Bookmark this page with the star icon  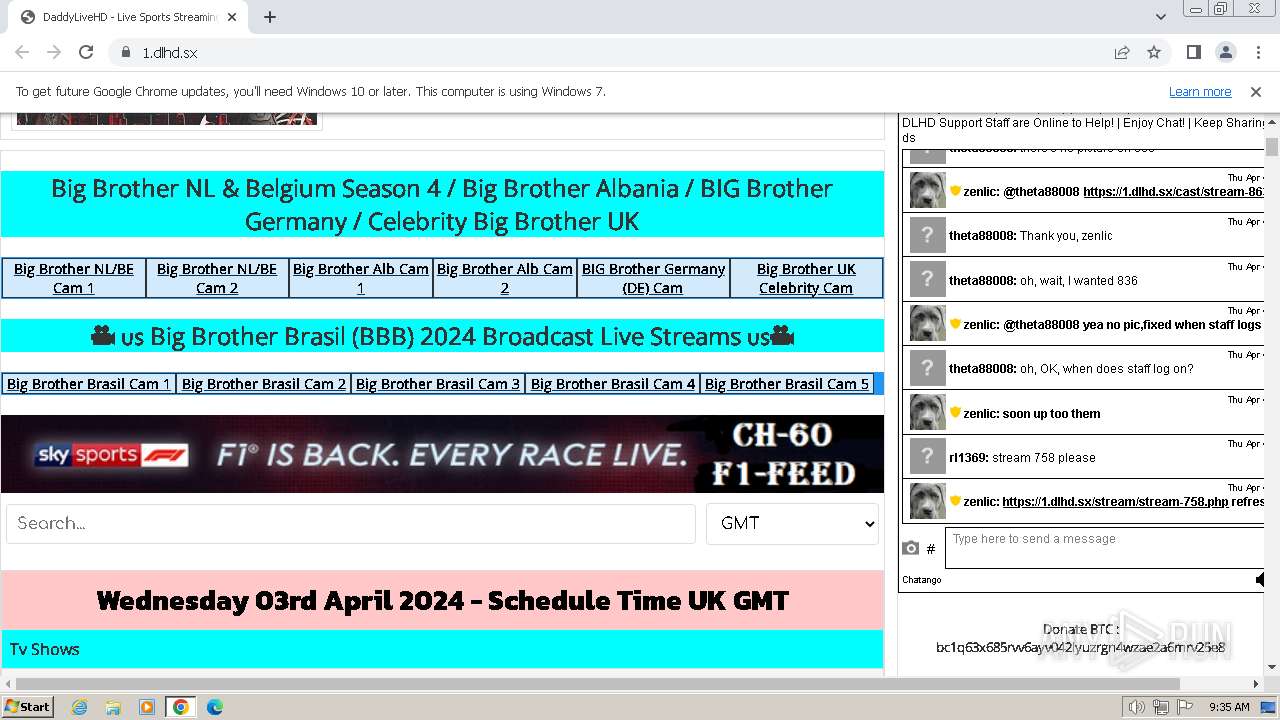(1154, 52)
